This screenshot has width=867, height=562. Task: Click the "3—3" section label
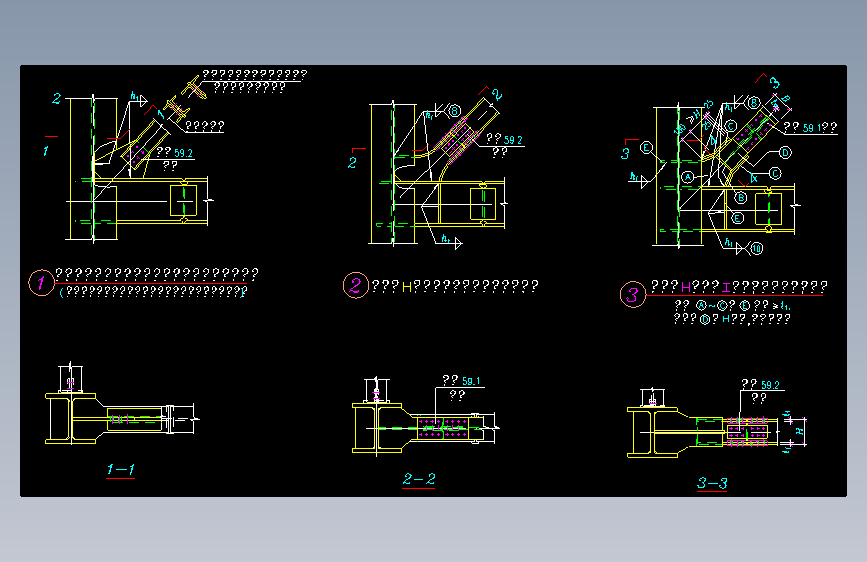pos(712,483)
